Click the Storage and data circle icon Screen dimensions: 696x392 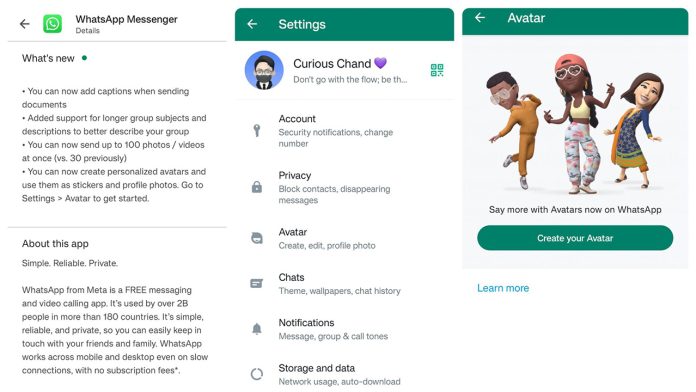[257, 374]
